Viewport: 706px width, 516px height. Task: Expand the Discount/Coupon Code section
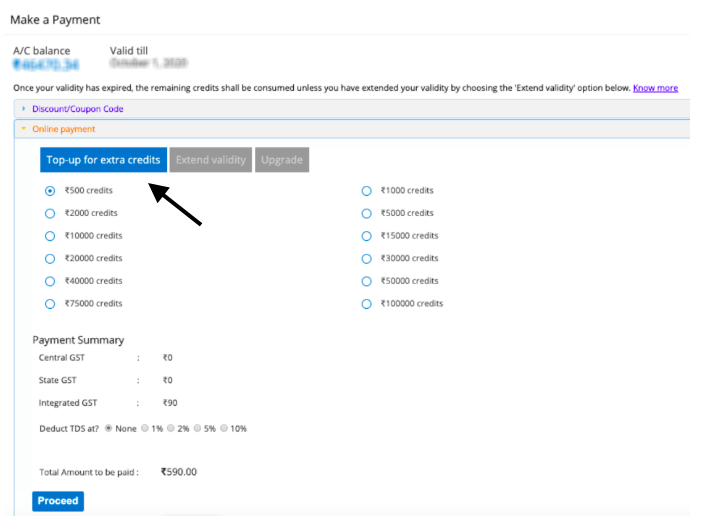tap(352, 109)
